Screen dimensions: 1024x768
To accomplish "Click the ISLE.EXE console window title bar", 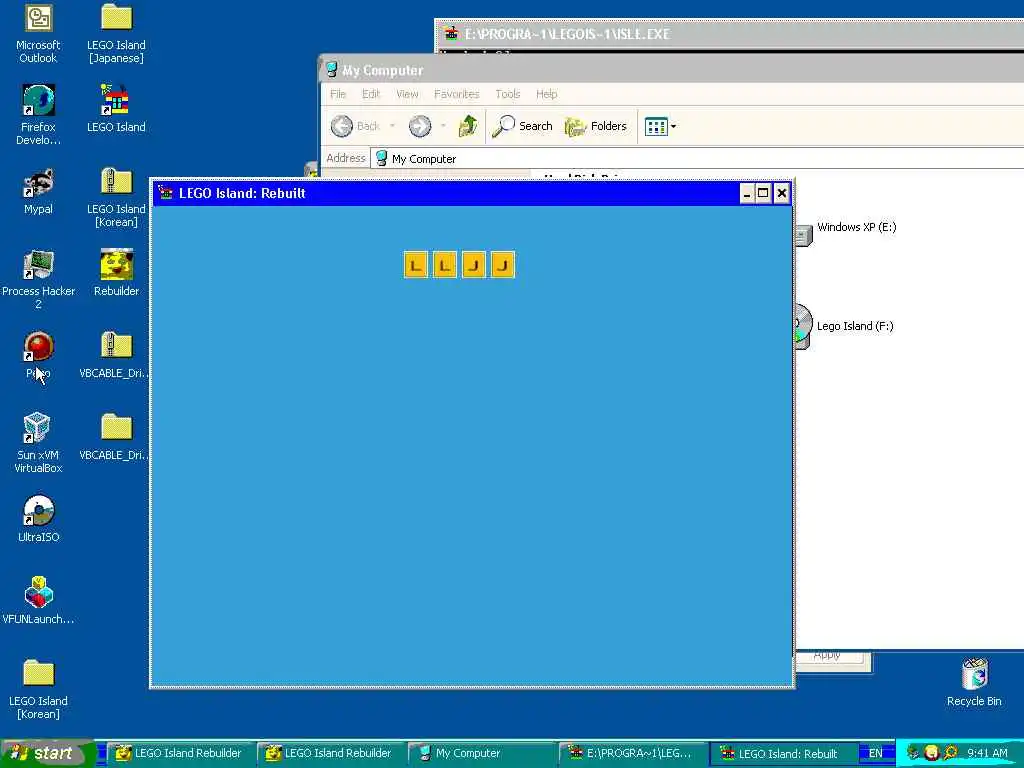I will (x=729, y=34).
